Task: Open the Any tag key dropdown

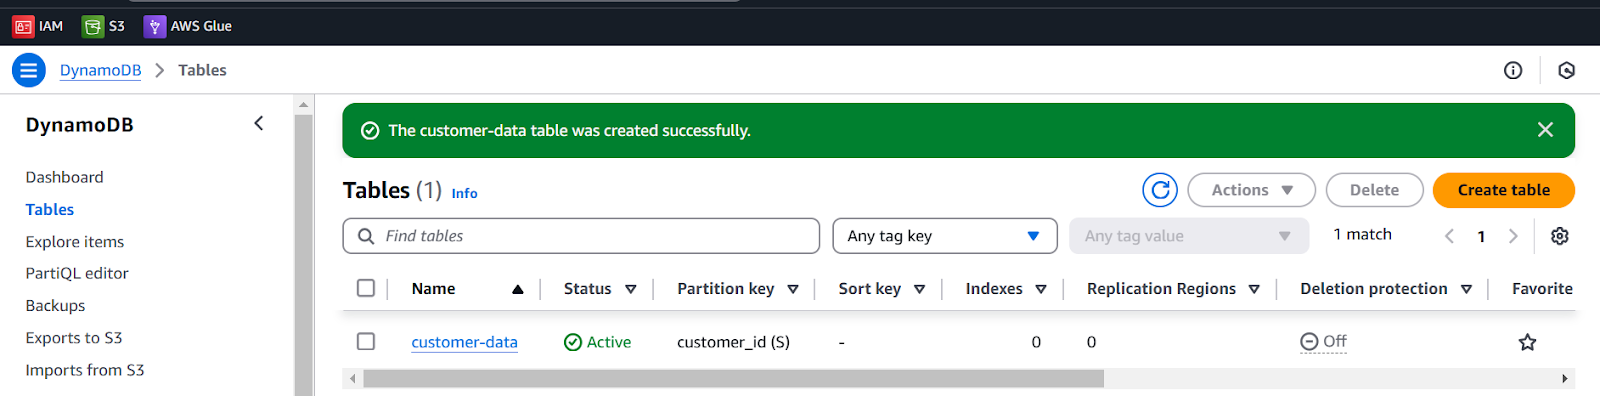Action: [945, 236]
